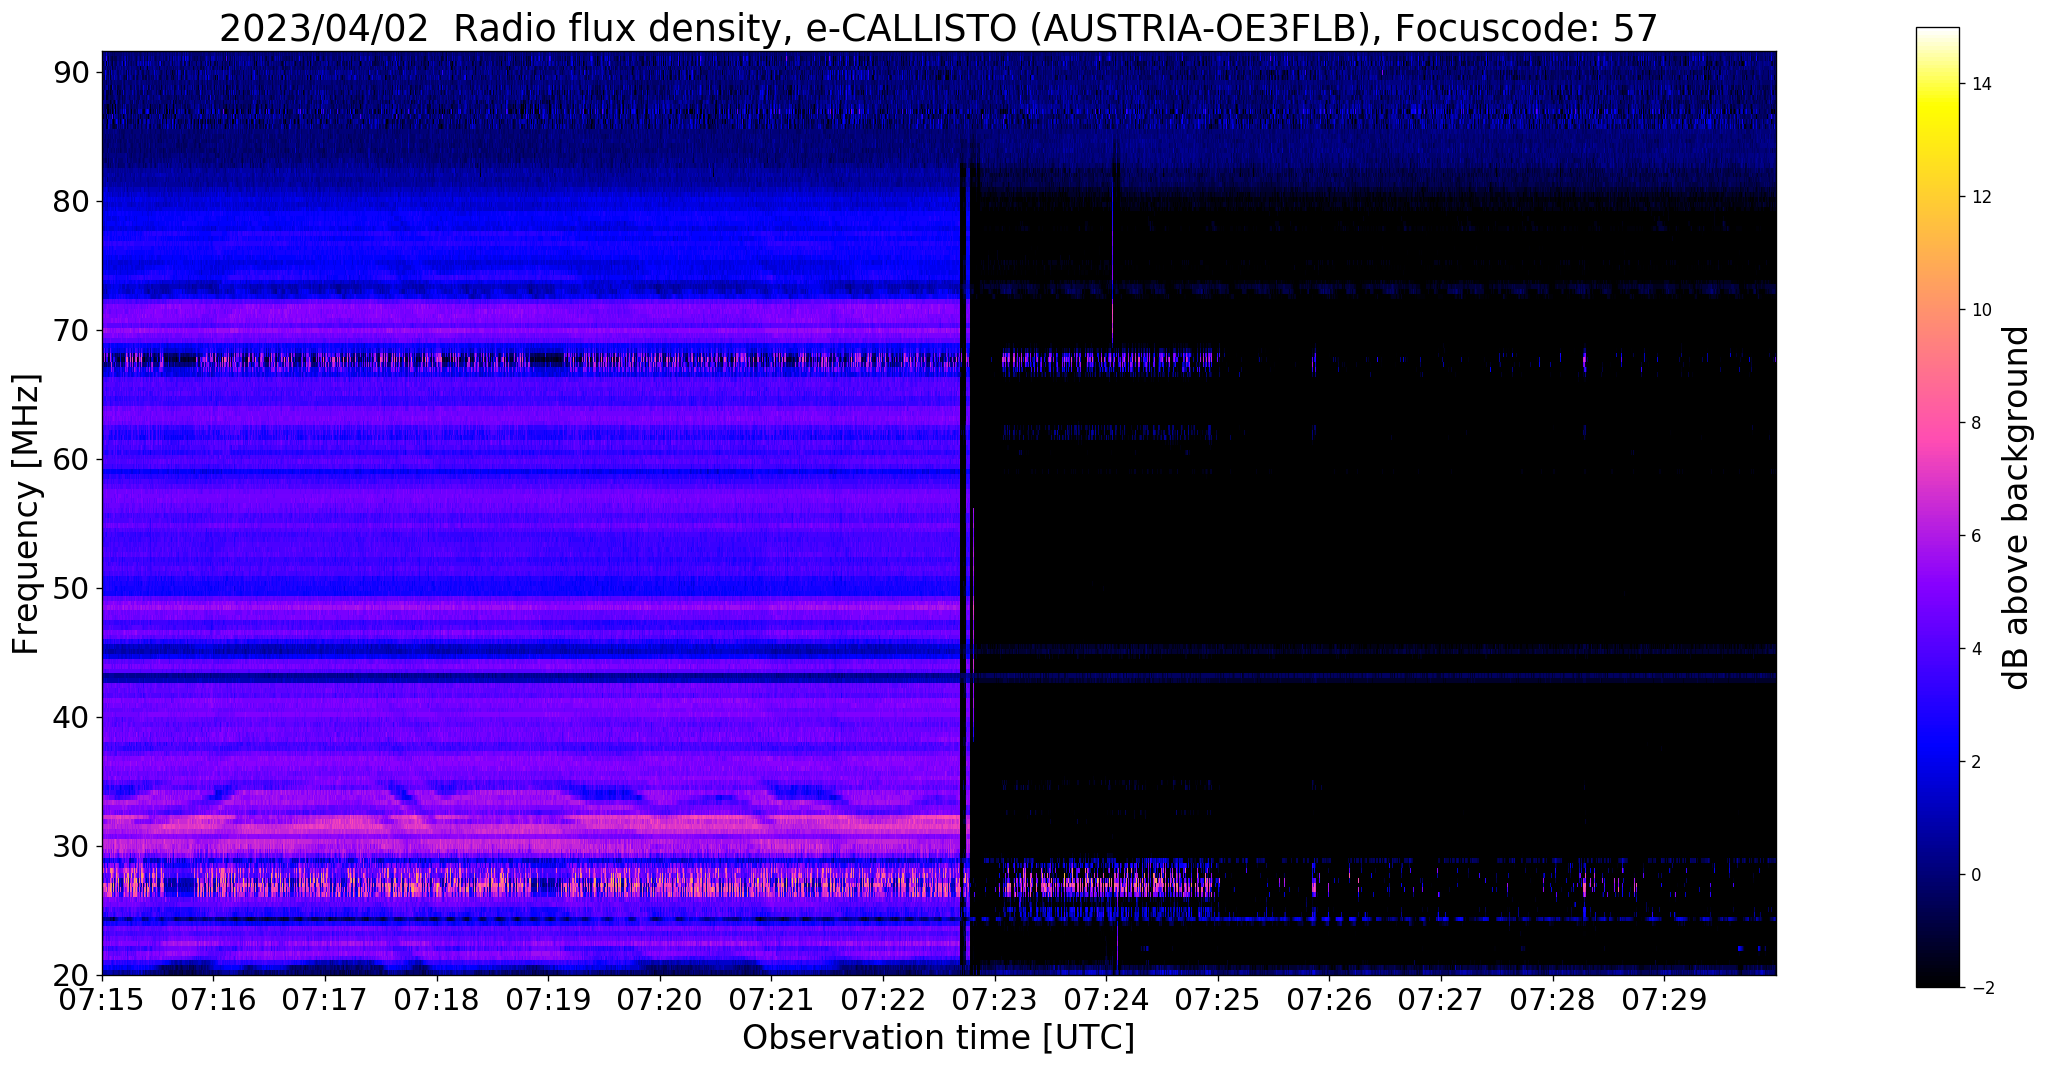Click the 07:28 time tick label
The image size is (2047, 1067).
[1553, 1000]
